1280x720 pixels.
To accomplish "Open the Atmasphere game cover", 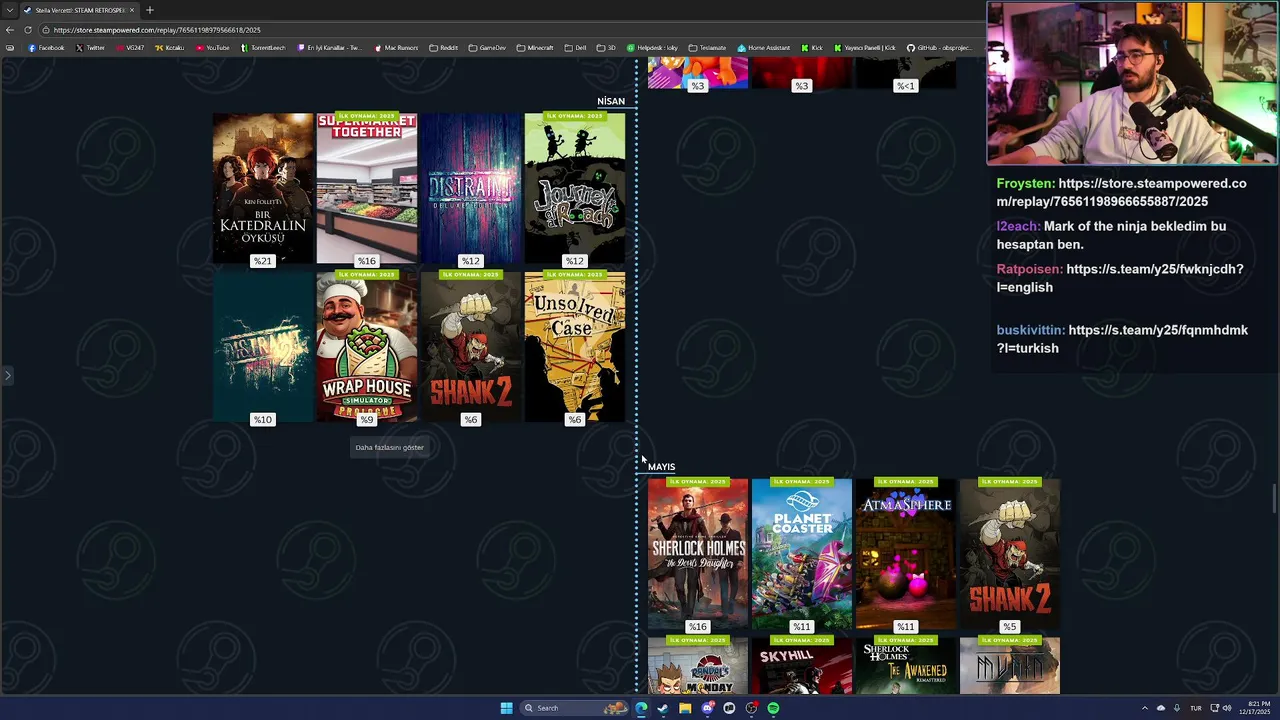I will 905,553.
